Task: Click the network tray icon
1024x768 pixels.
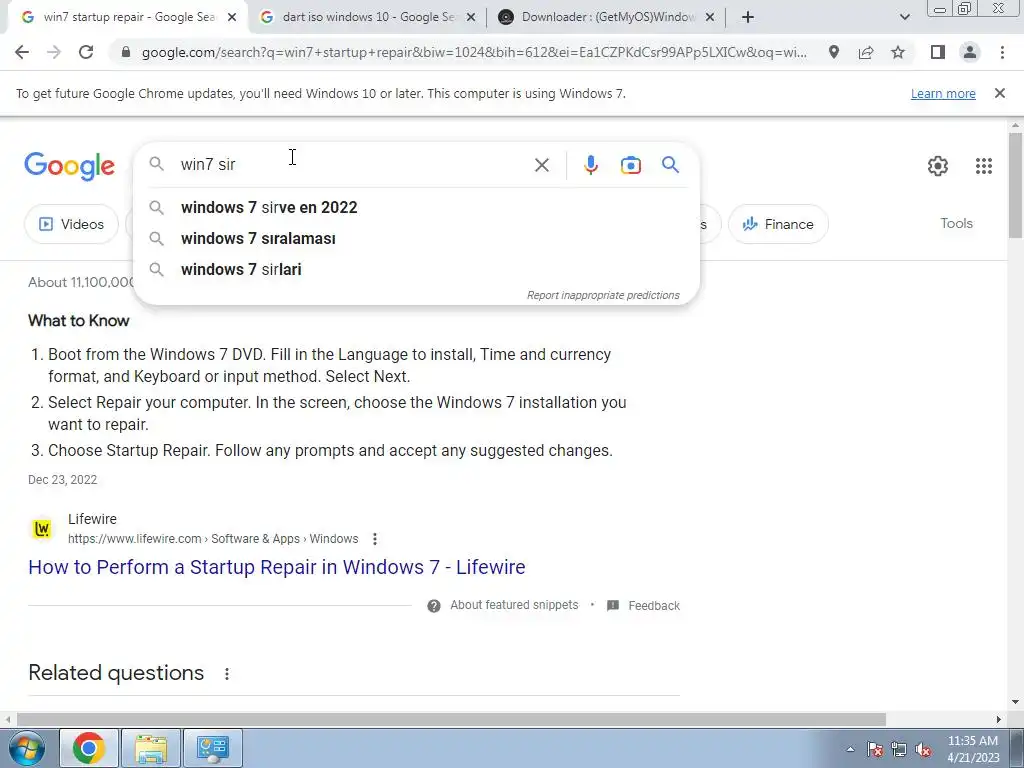Action: [899, 749]
